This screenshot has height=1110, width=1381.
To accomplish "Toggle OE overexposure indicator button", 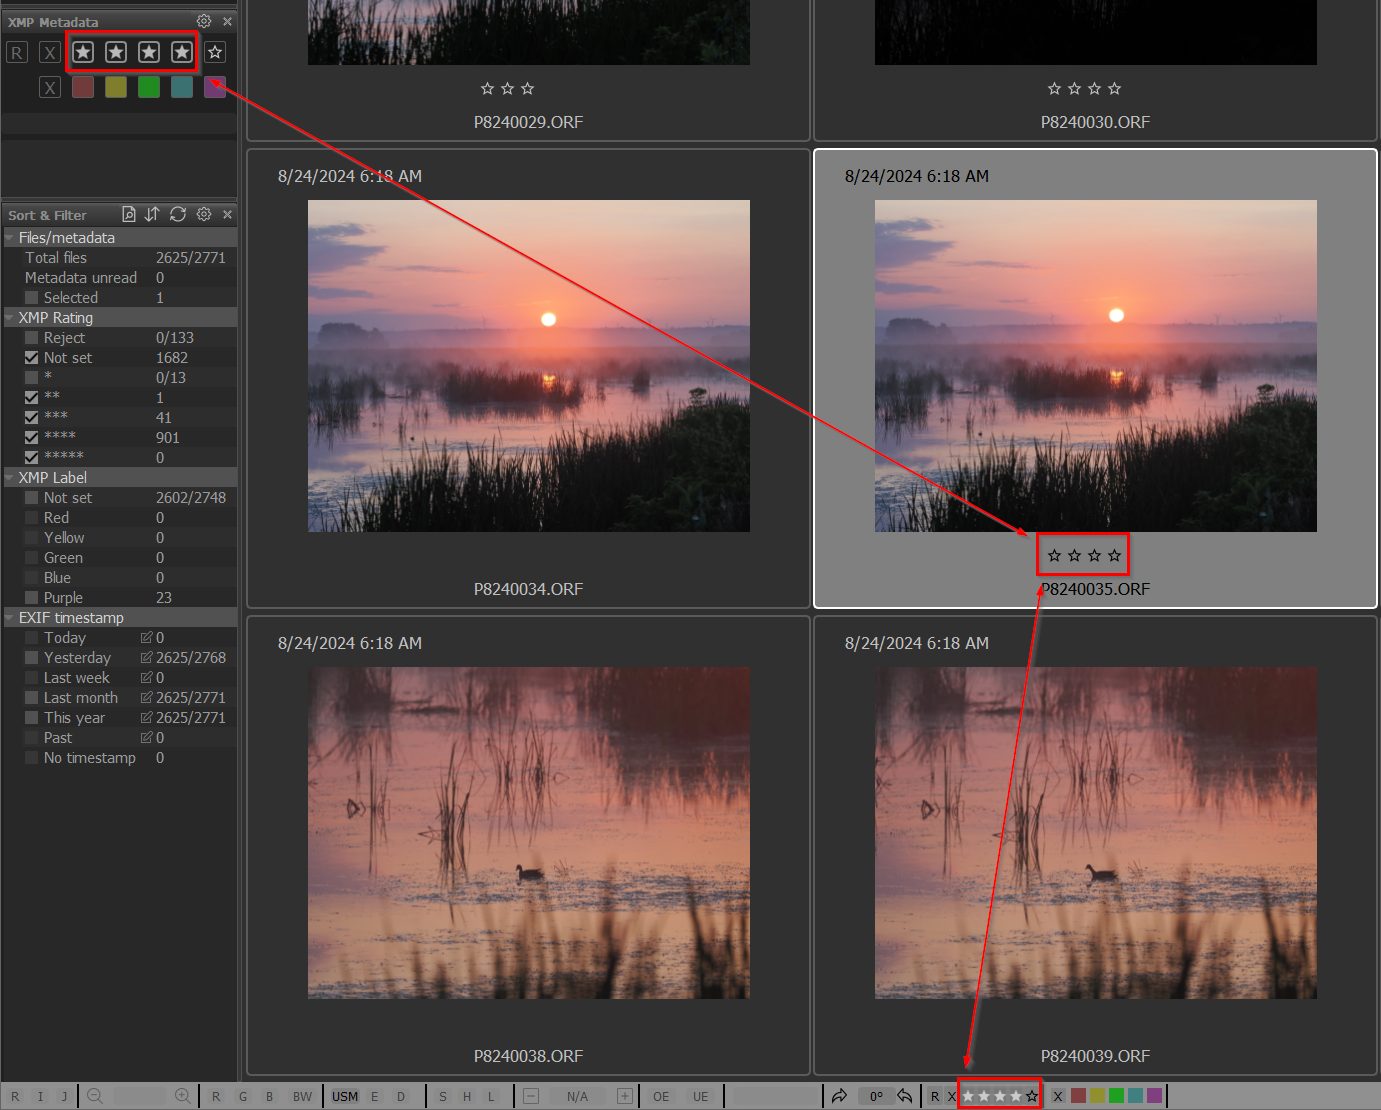I will point(661,1096).
